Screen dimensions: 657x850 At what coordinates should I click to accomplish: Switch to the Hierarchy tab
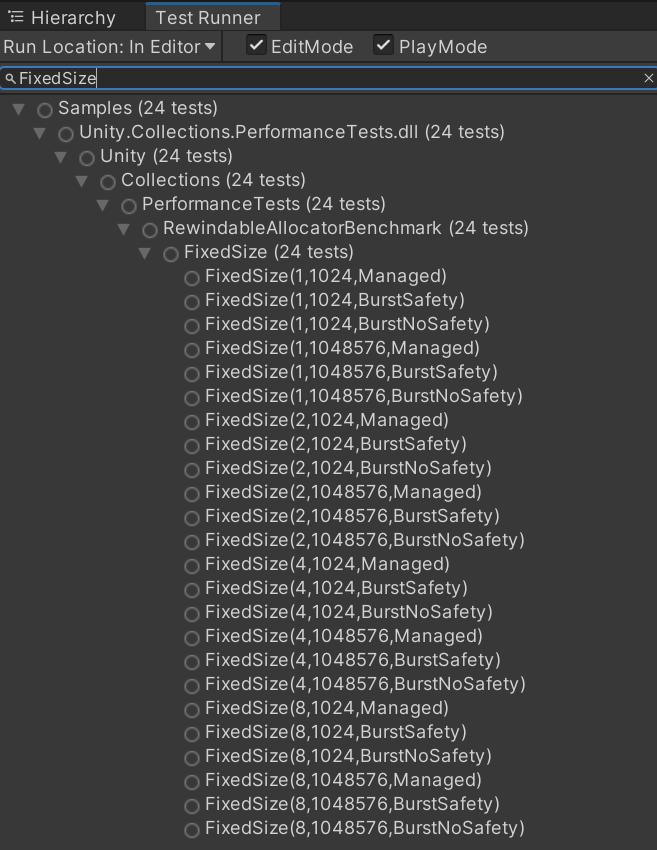tap(72, 16)
